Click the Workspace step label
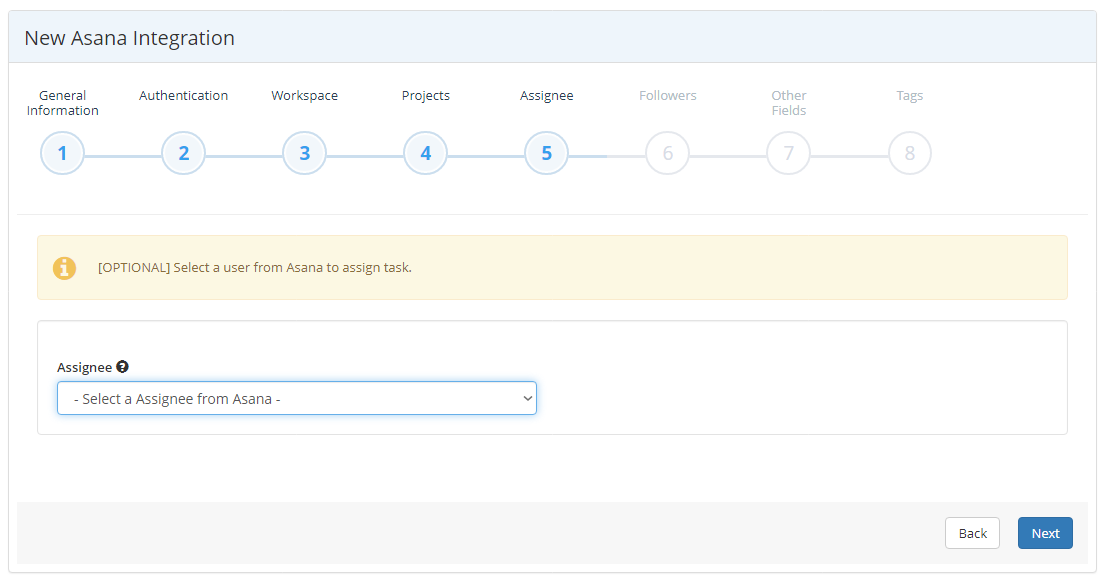The height and width of the screenshot is (582, 1108). (304, 95)
